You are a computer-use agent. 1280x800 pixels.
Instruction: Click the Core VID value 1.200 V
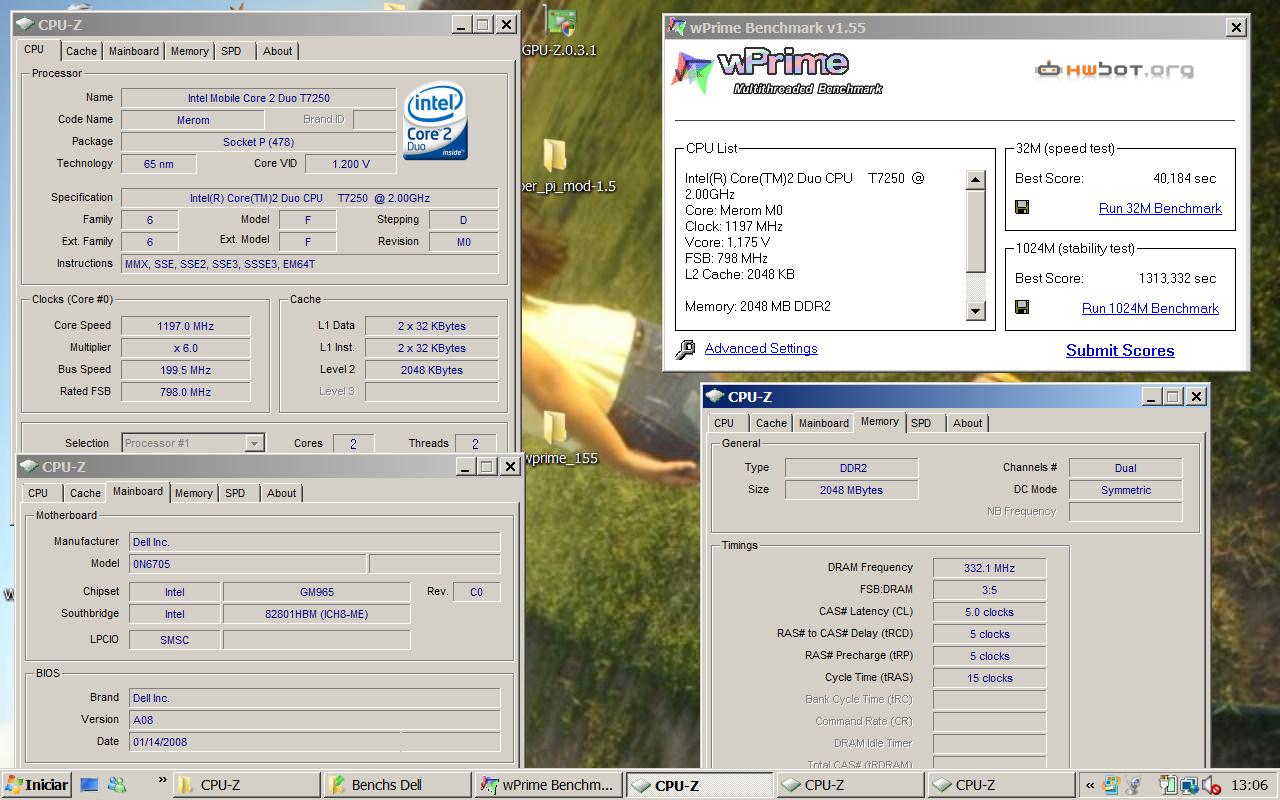pyautogui.click(x=351, y=164)
